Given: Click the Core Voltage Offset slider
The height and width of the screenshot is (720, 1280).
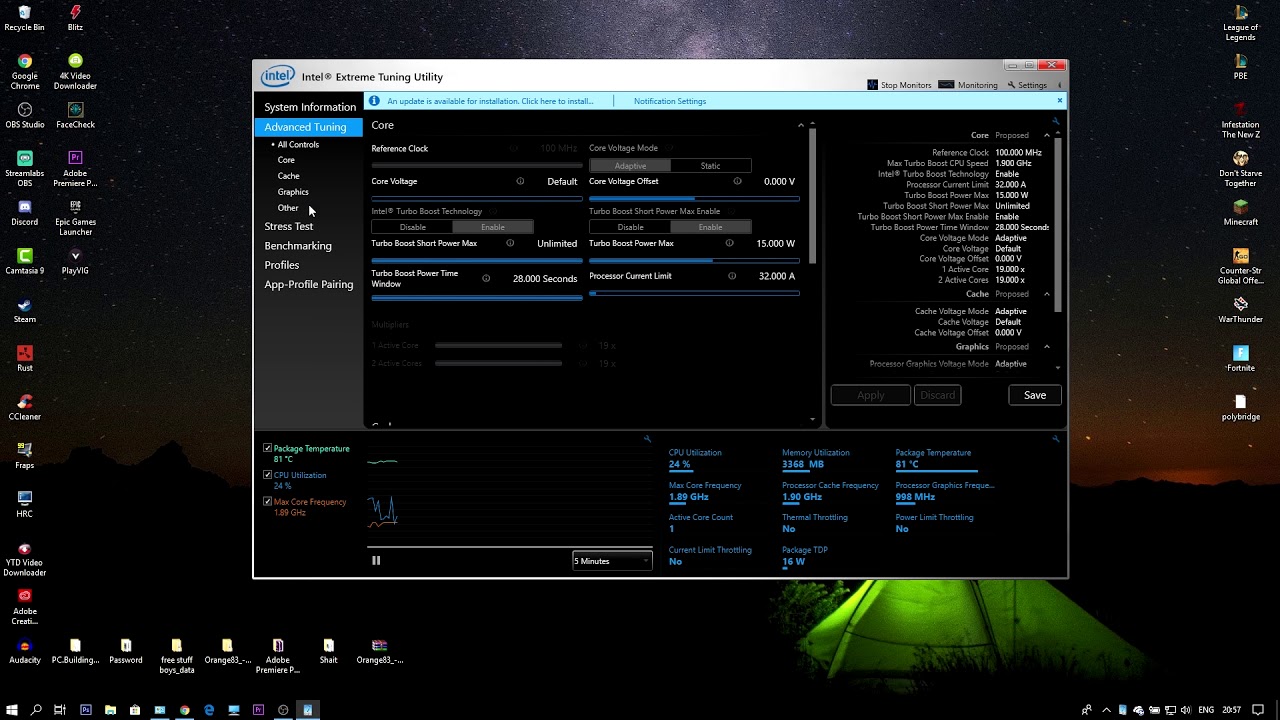Looking at the screenshot, I should pyautogui.click(x=694, y=198).
